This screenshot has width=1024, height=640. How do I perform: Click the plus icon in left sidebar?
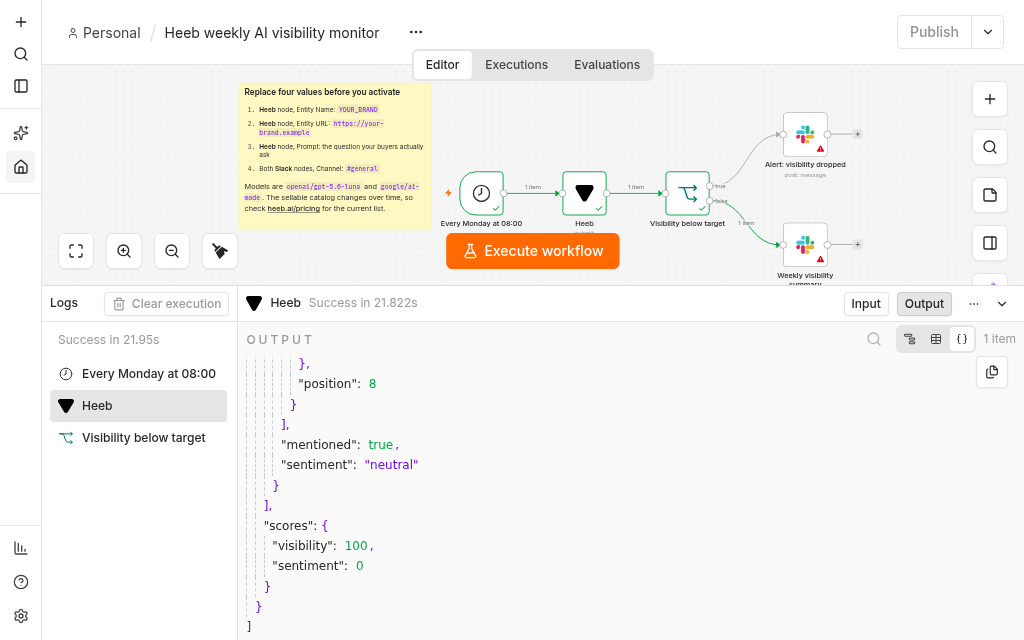pyautogui.click(x=21, y=22)
